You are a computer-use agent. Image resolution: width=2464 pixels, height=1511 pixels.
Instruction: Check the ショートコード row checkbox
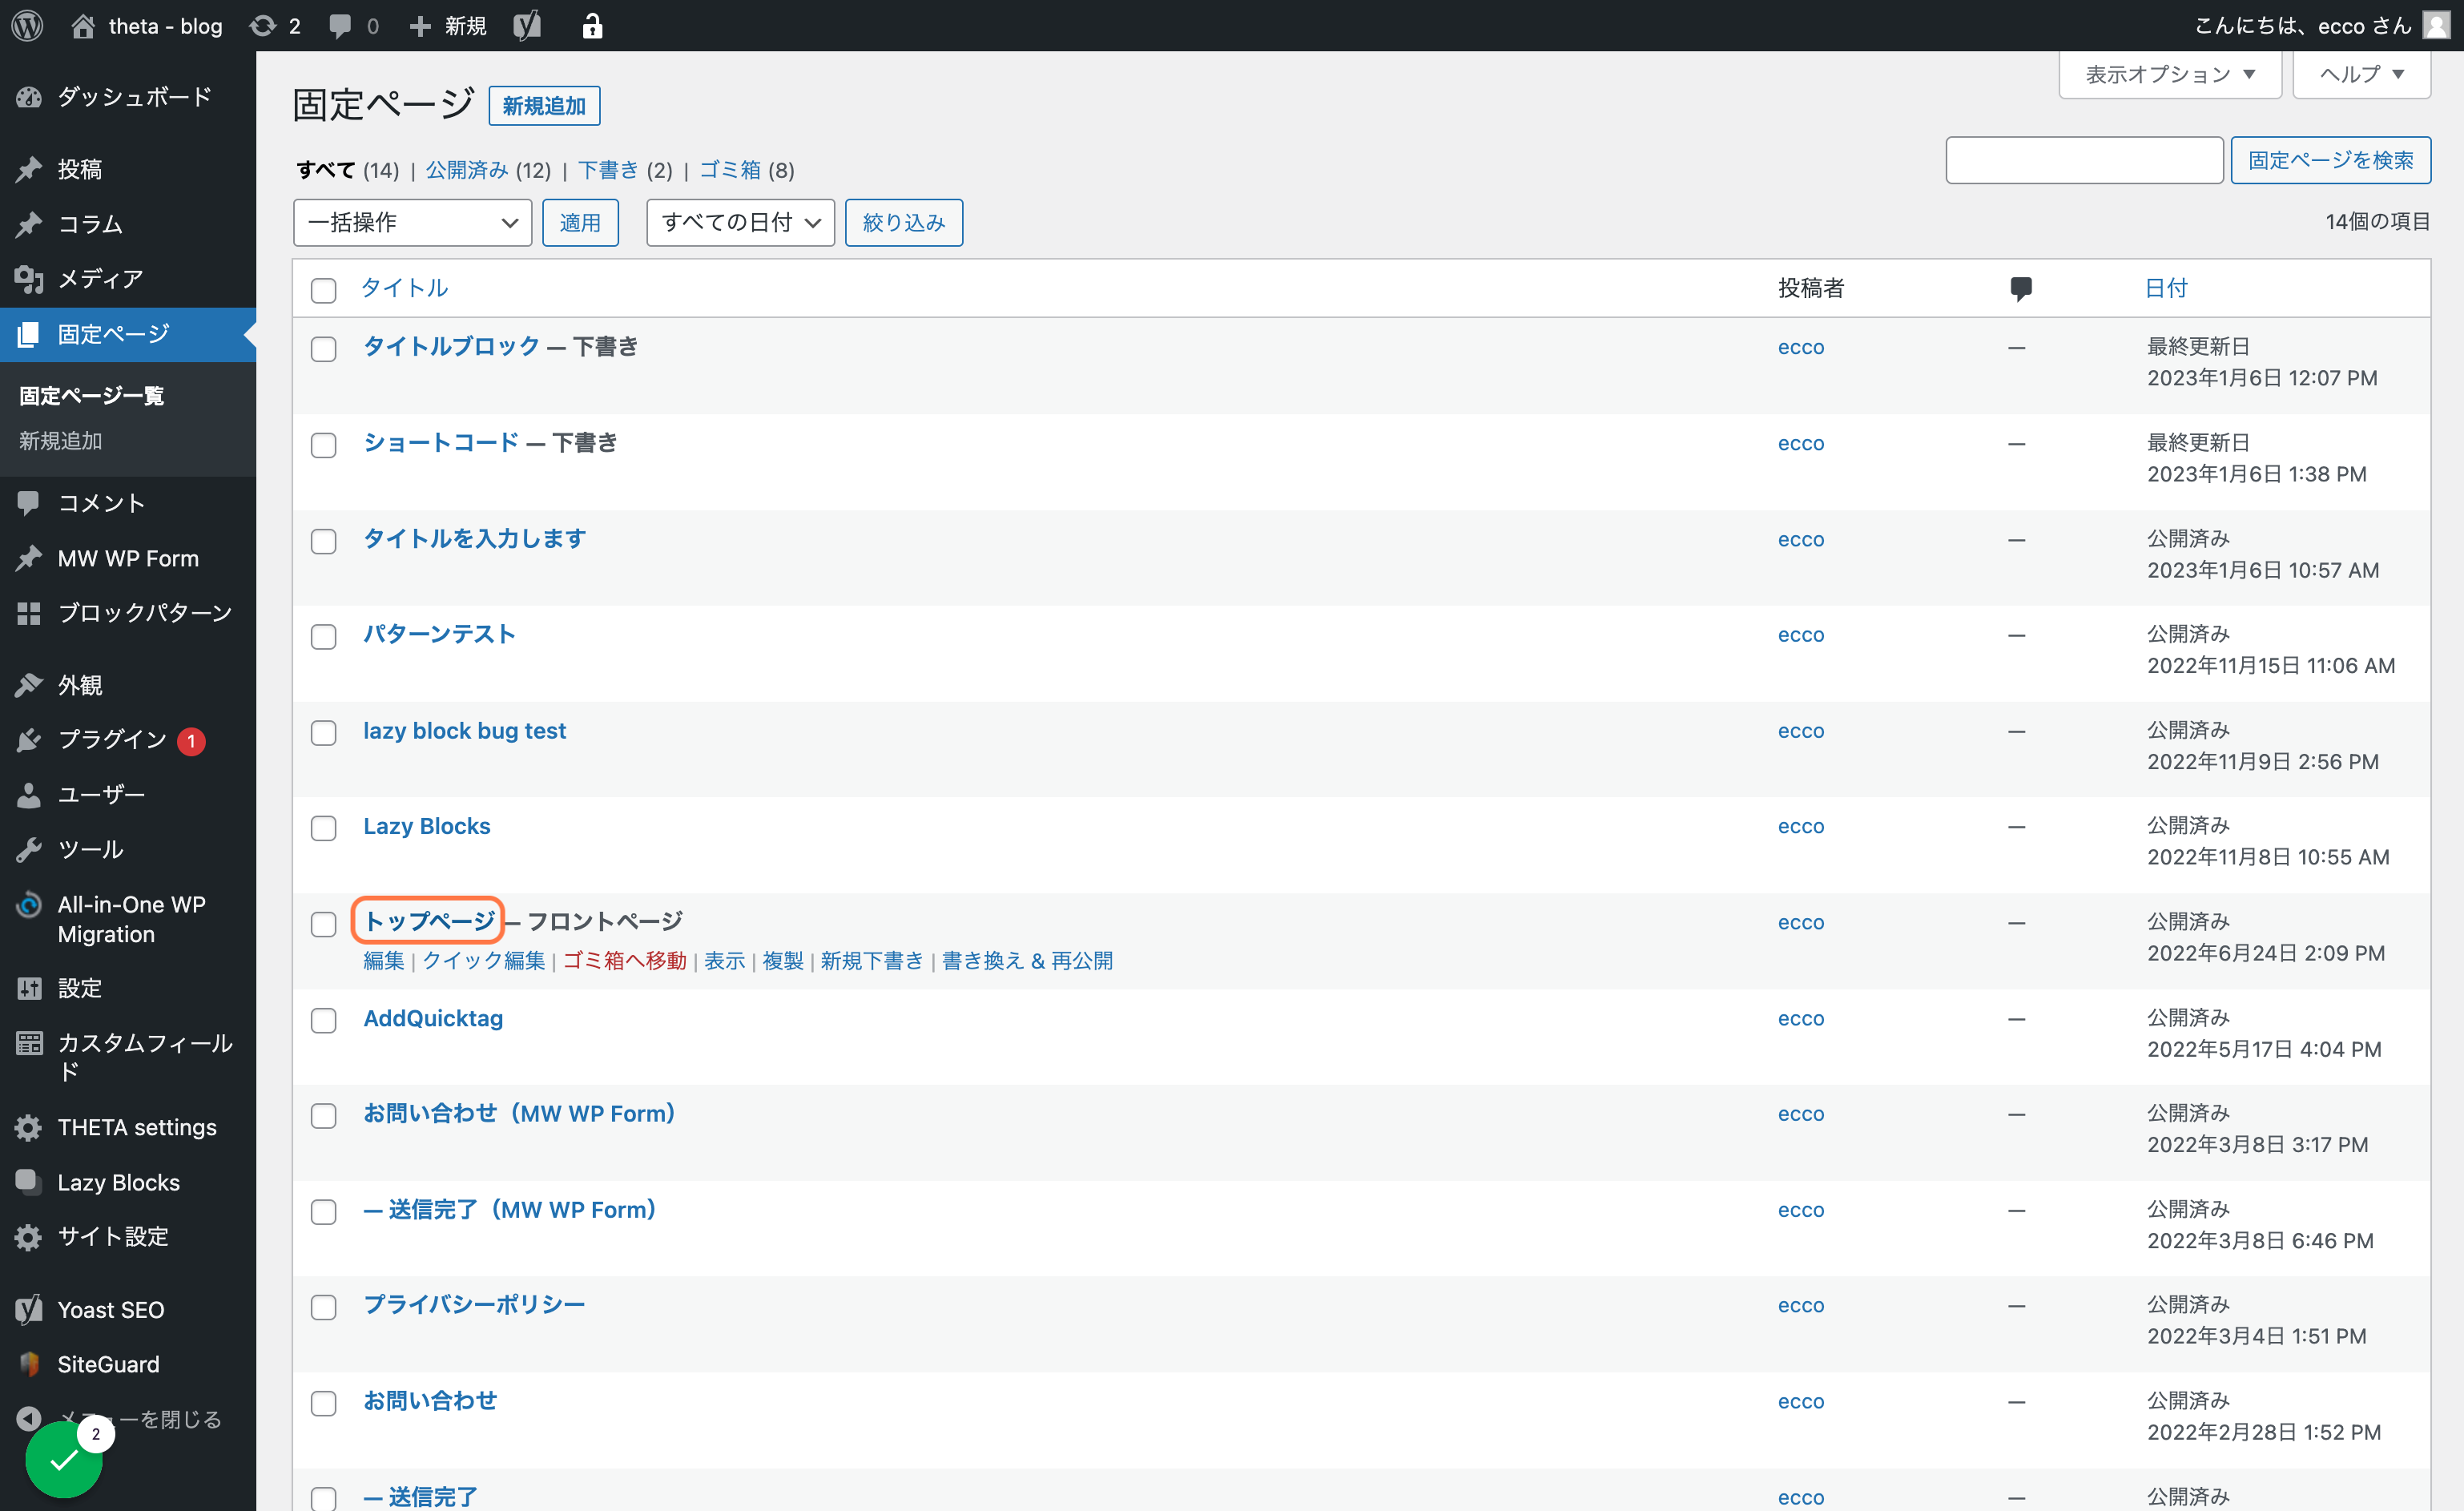click(x=323, y=445)
